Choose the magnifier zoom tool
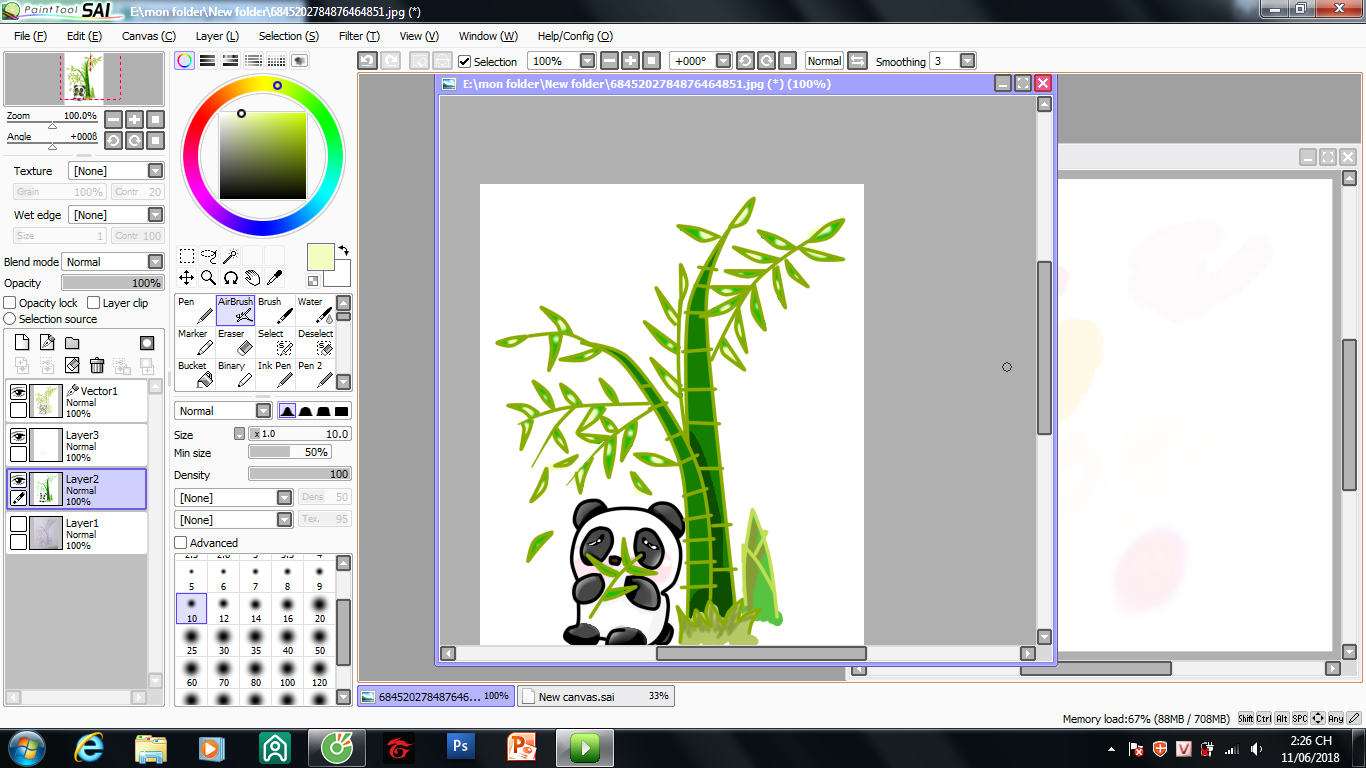This screenshot has height=768, width=1366. (208, 278)
